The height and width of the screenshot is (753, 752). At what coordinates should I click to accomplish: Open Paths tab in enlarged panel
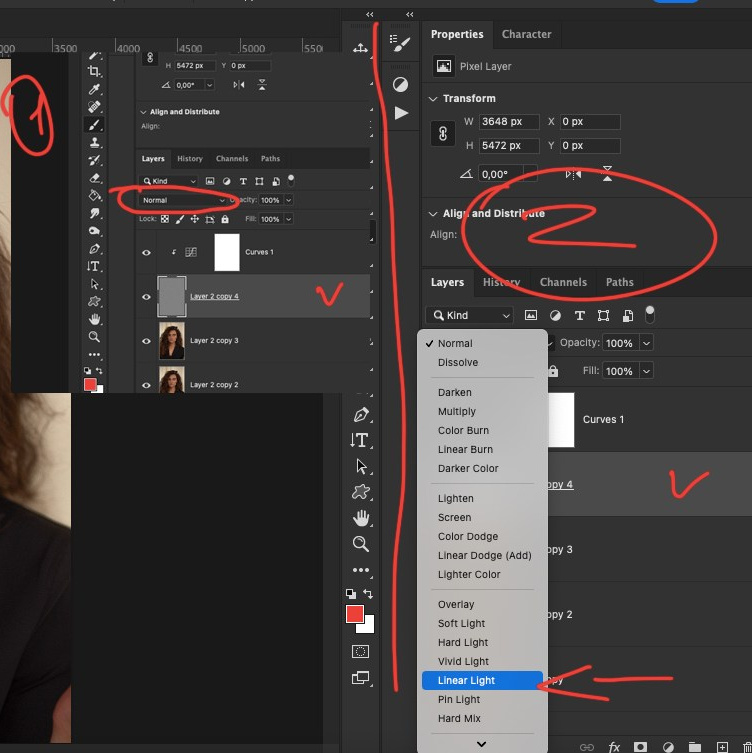tap(619, 282)
